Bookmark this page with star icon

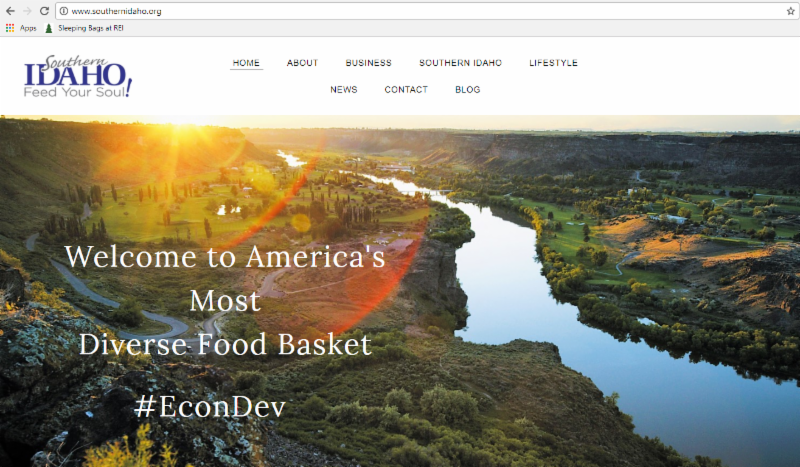coord(790,11)
